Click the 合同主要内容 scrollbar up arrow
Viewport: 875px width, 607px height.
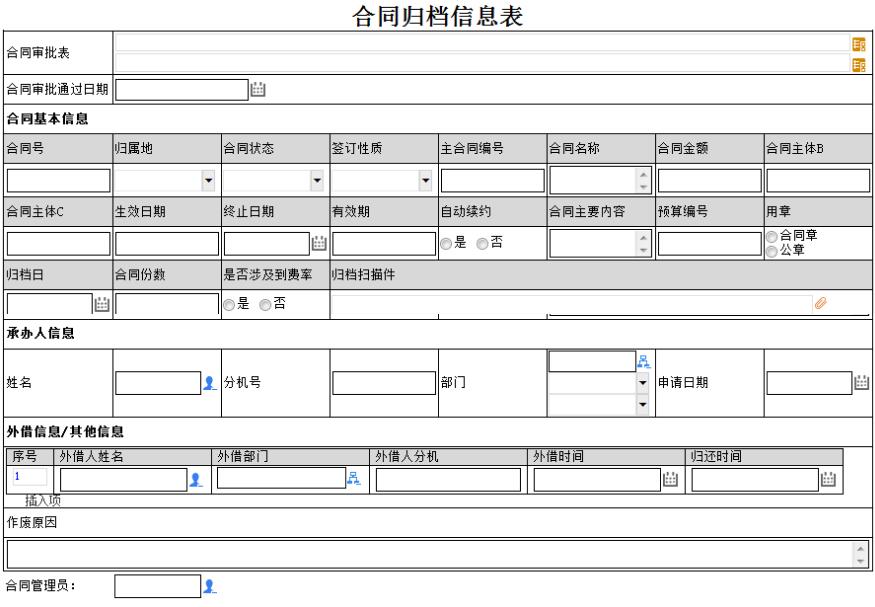[643, 238]
